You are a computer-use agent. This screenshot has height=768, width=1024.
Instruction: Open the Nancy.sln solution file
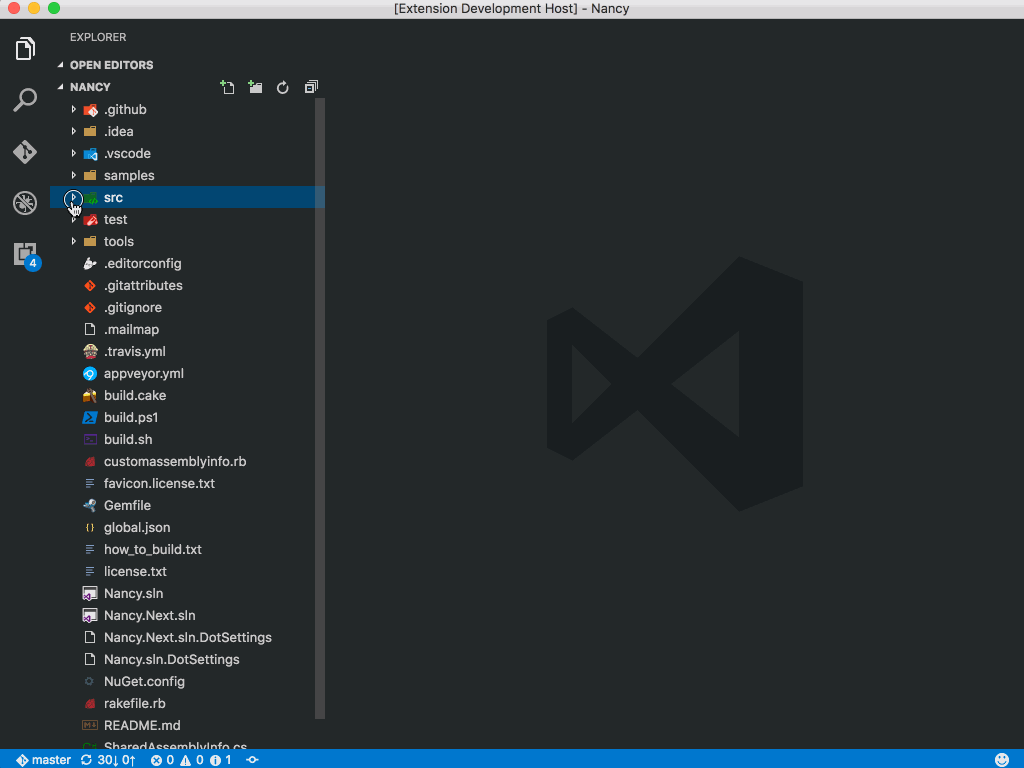(x=187, y=593)
